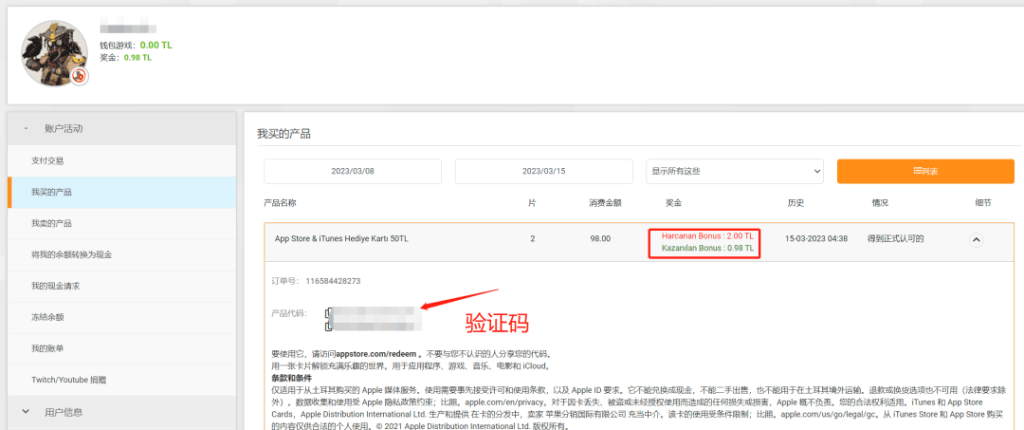Click the 条款和条件 heading
Screen dimensions: 1024x430
click(x=291, y=378)
